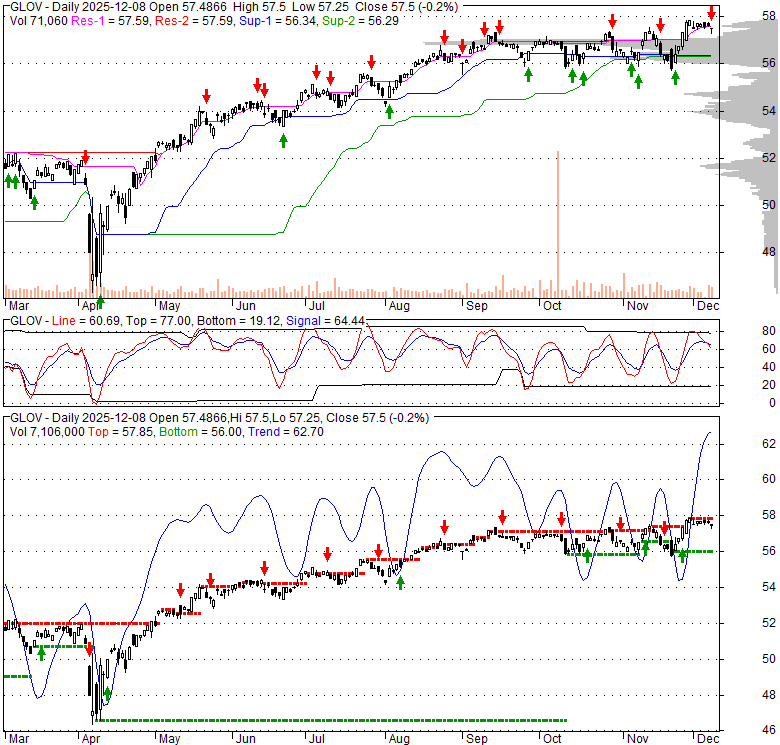Viewport: 780px width, 745px height.
Task: Click the red arrow above the late August candles in the bottom chart
Action: click(444, 526)
